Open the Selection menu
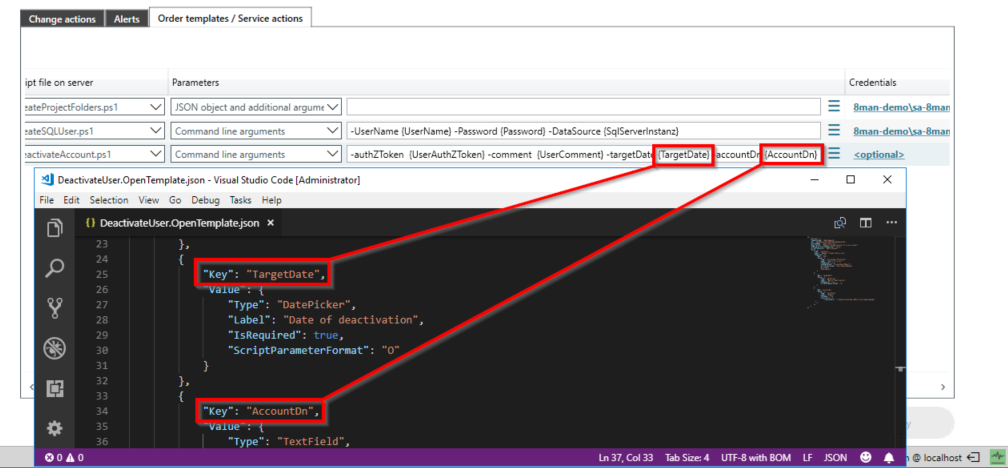Viewport: 1008px width, 468px height. (x=109, y=200)
